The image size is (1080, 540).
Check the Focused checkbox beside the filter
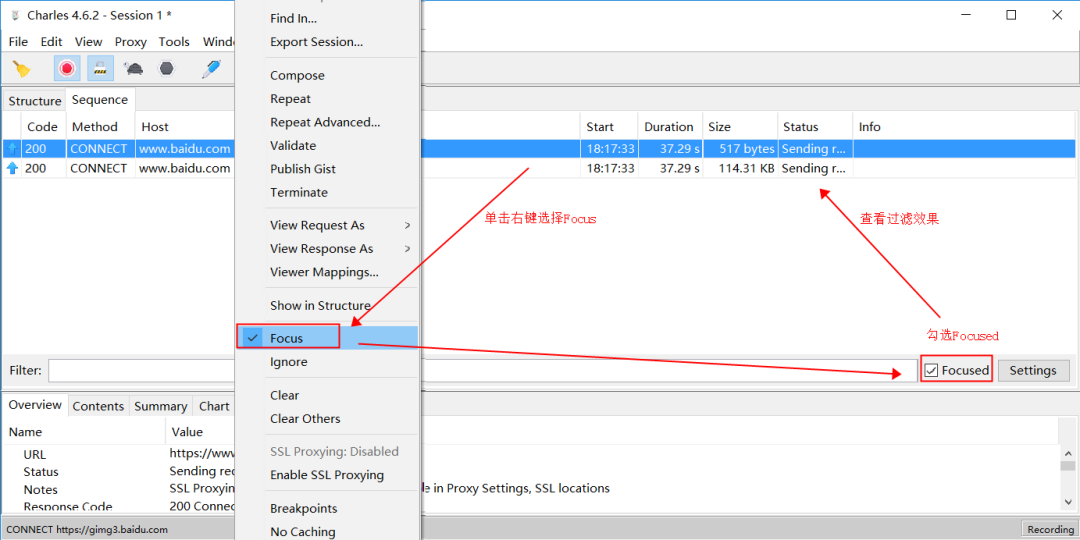[x=931, y=371]
